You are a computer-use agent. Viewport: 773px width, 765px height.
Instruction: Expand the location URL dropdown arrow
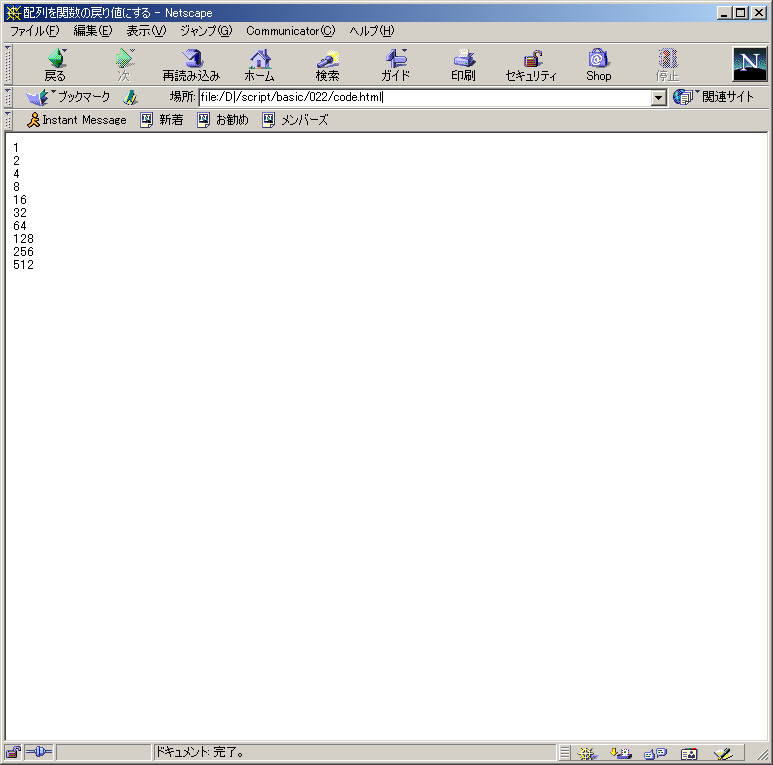659,98
